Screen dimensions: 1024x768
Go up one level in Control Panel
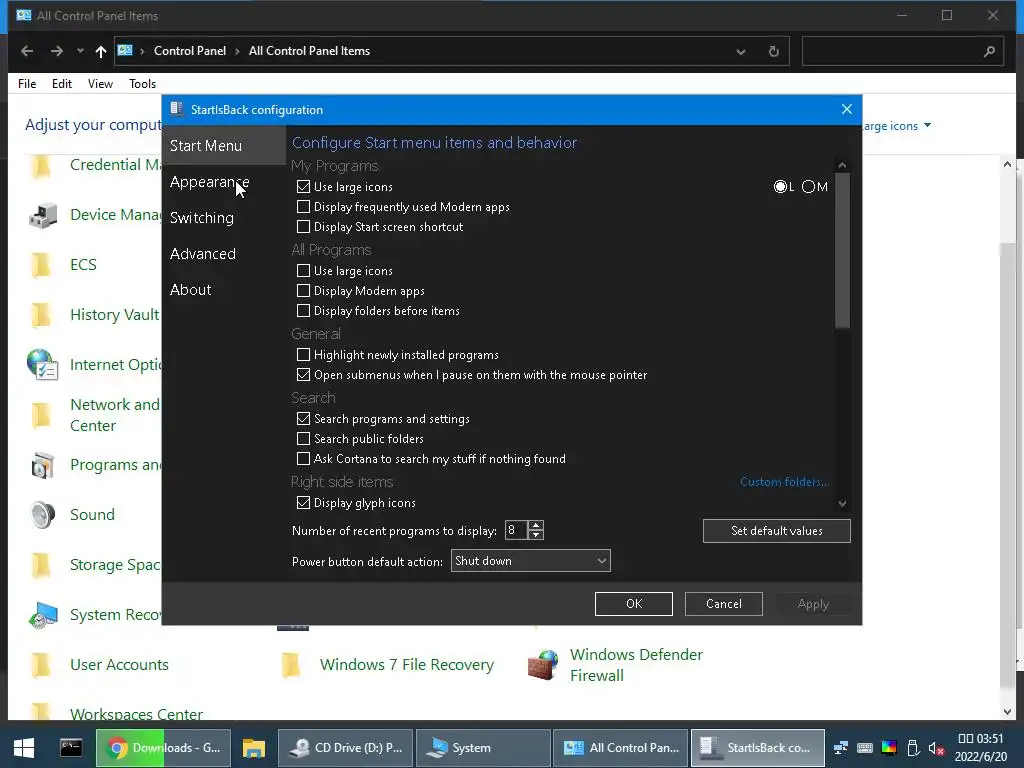coord(101,51)
